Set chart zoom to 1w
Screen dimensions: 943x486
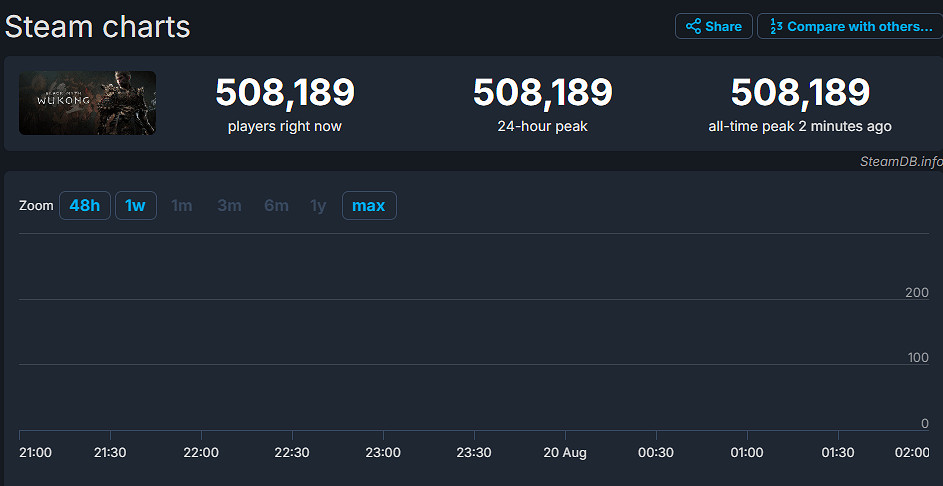pyautogui.click(x=135, y=206)
